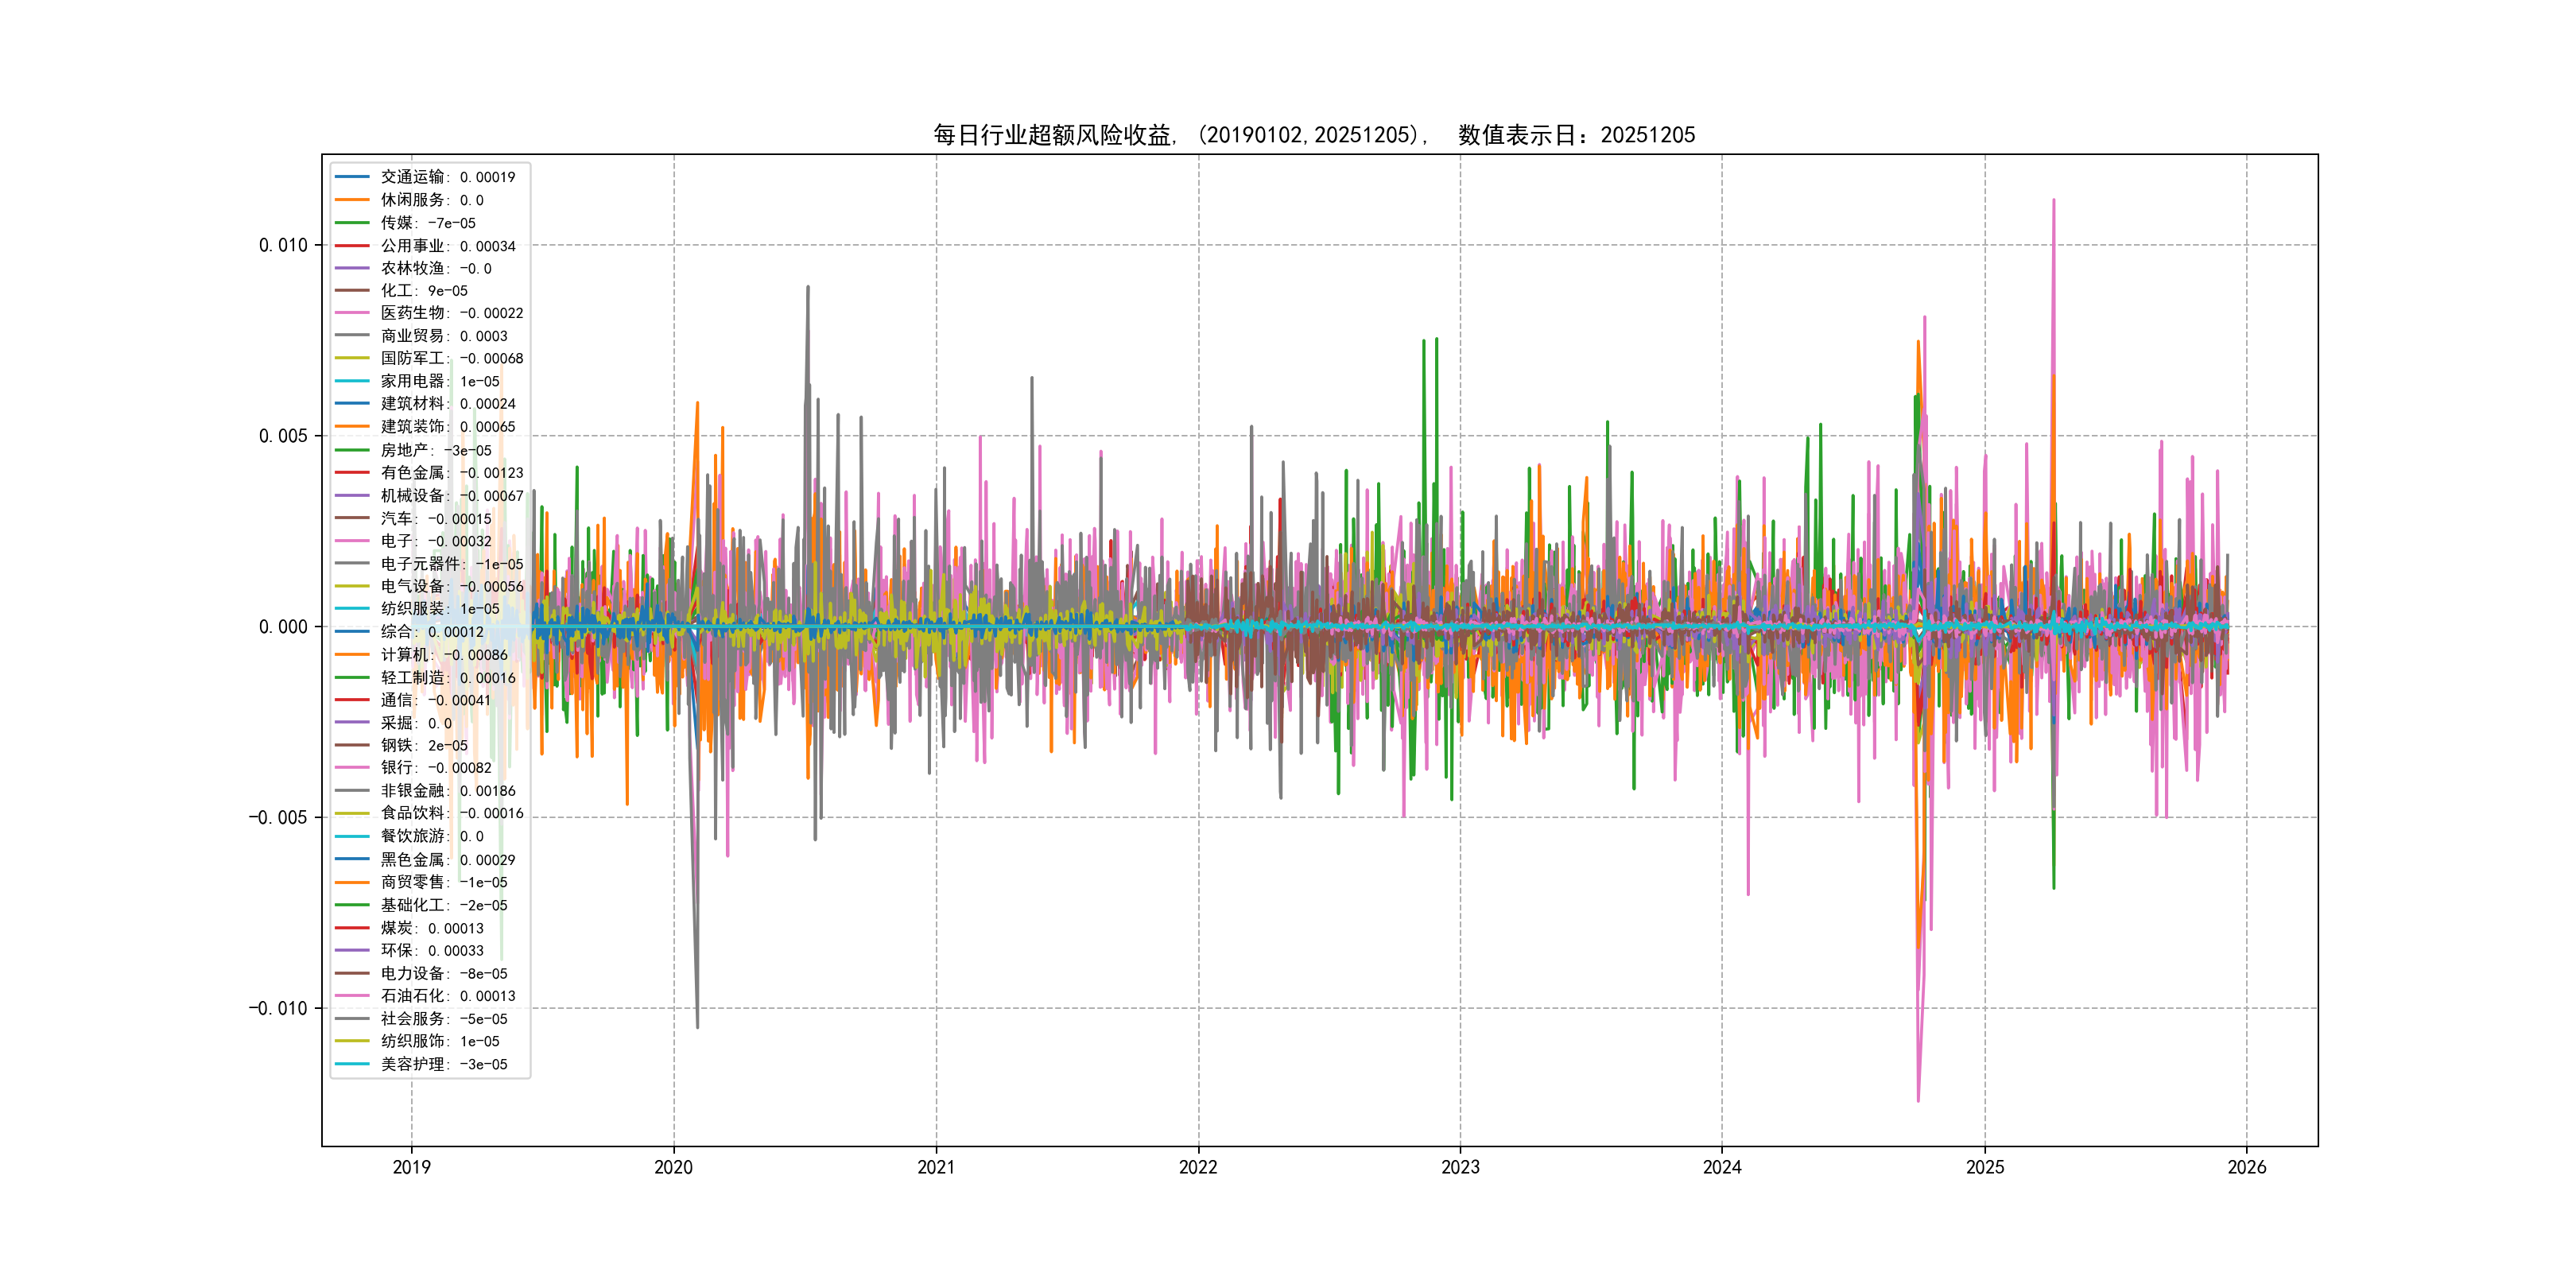Image resolution: width=2576 pixels, height=1288 pixels.
Task: Click the -0.005 y-axis tick label
Action: [x=278, y=818]
